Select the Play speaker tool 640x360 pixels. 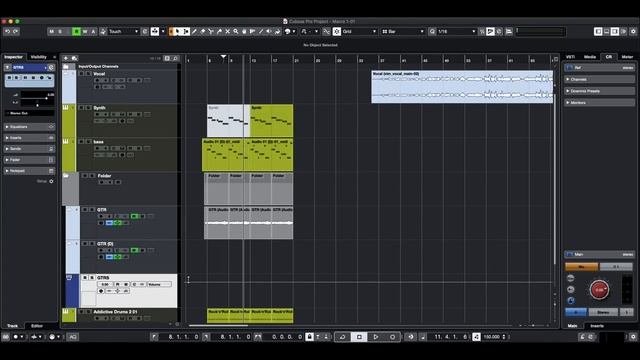coord(269,31)
